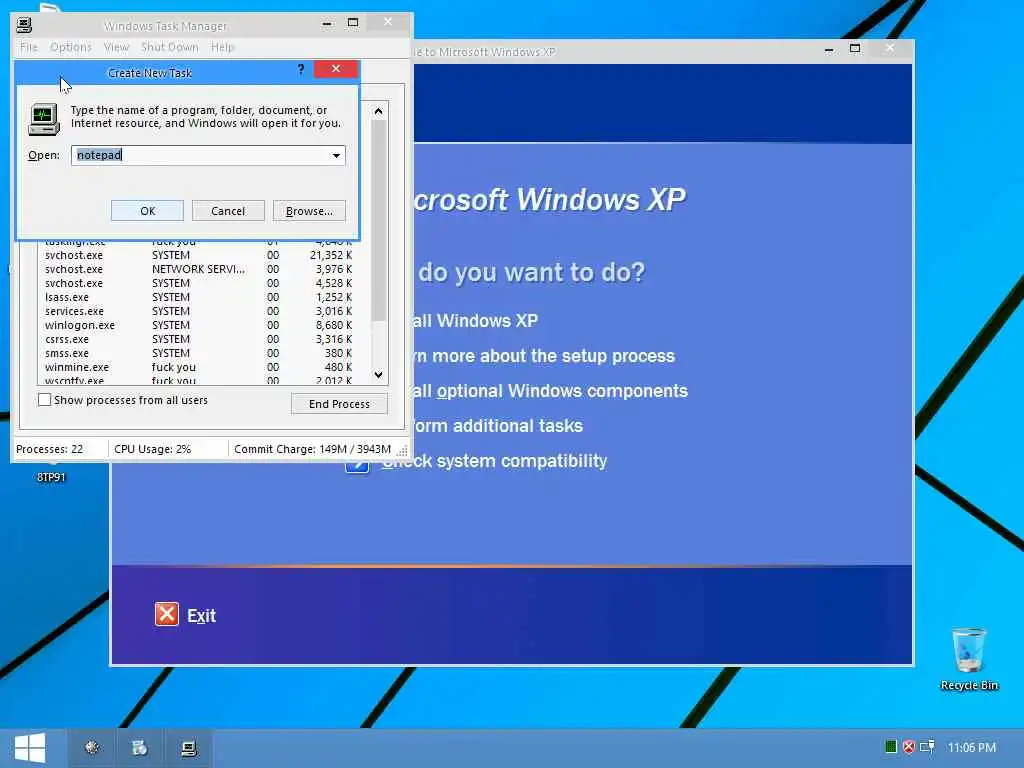This screenshot has height=768, width=1024.
Task: Minimize the Windows XP setup window
Action: pos(829,49)
